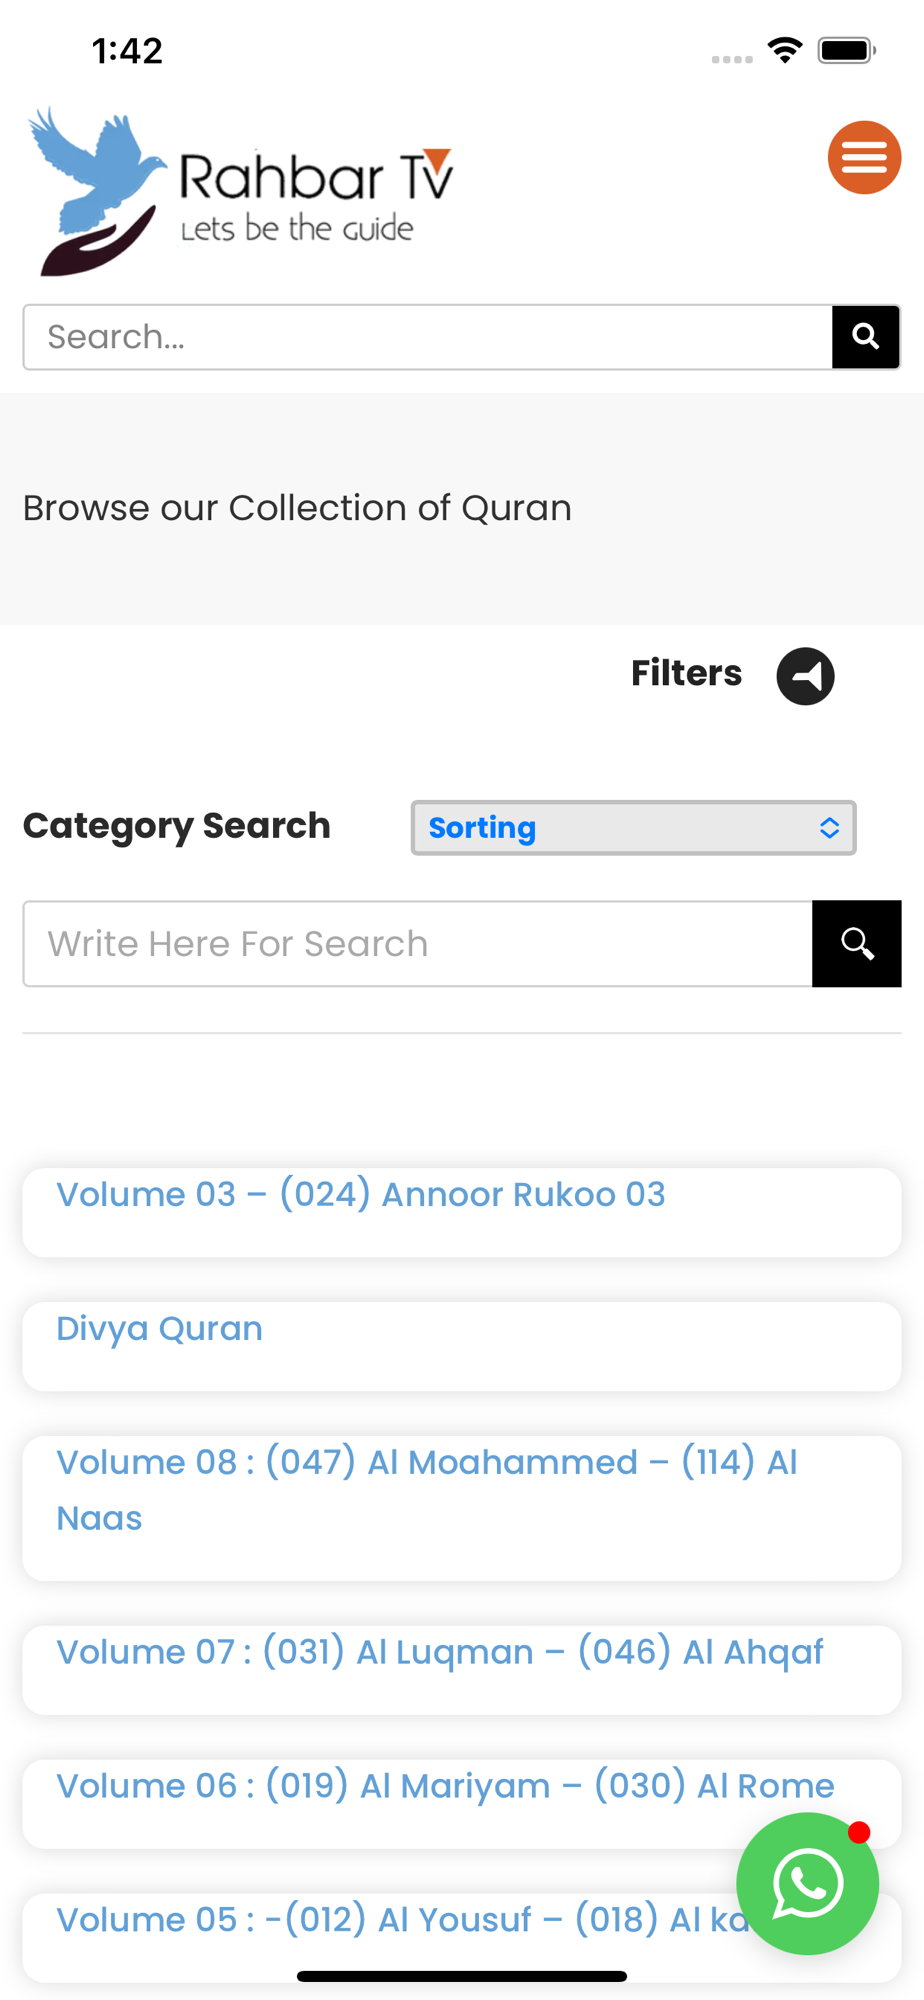Image resolution: width=924 pixels, height=2000 pixels.
Task: Open the orange hamburger menu
Action: (864, 157)
